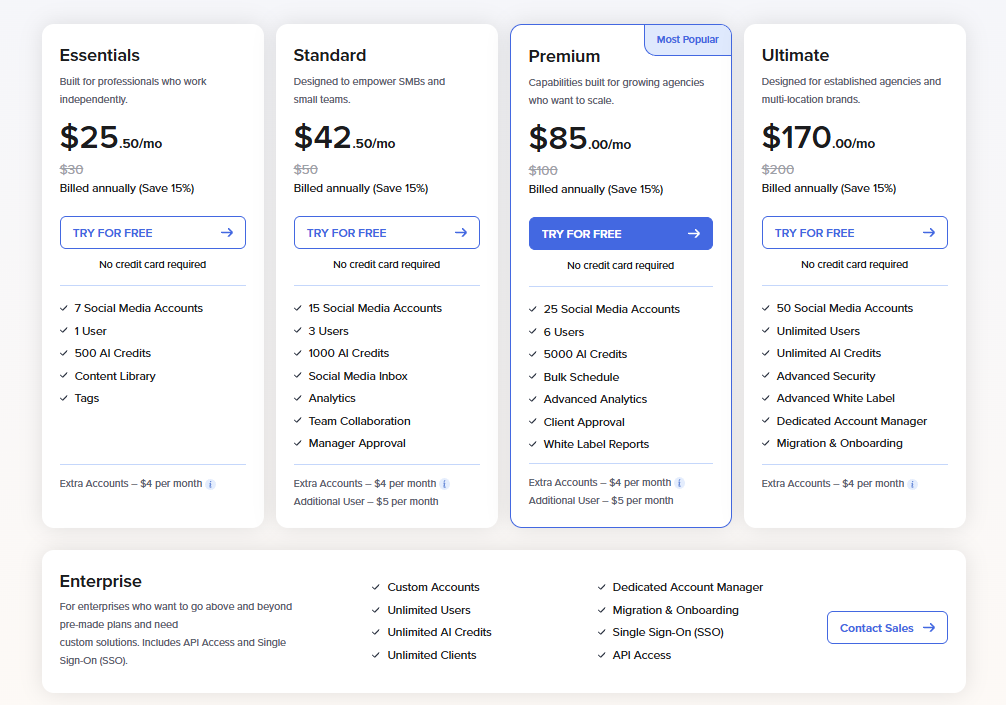Open Extra Accounts info icon in Standard card
Viewport: 1006px width, 705px height.
point(445,484)
